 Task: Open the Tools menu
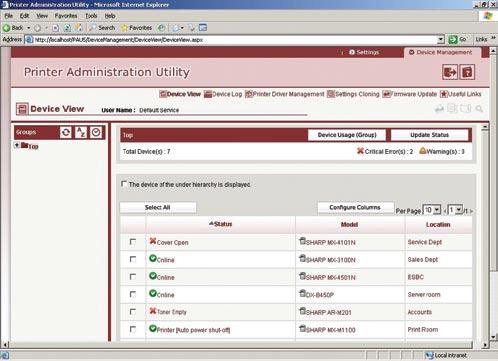(91, 16)
